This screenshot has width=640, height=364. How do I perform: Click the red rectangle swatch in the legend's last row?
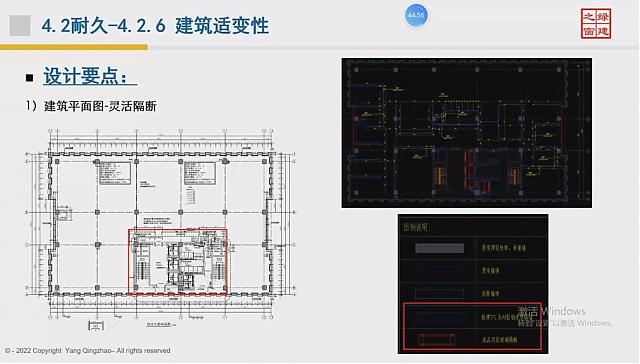[x=436, y=339]
